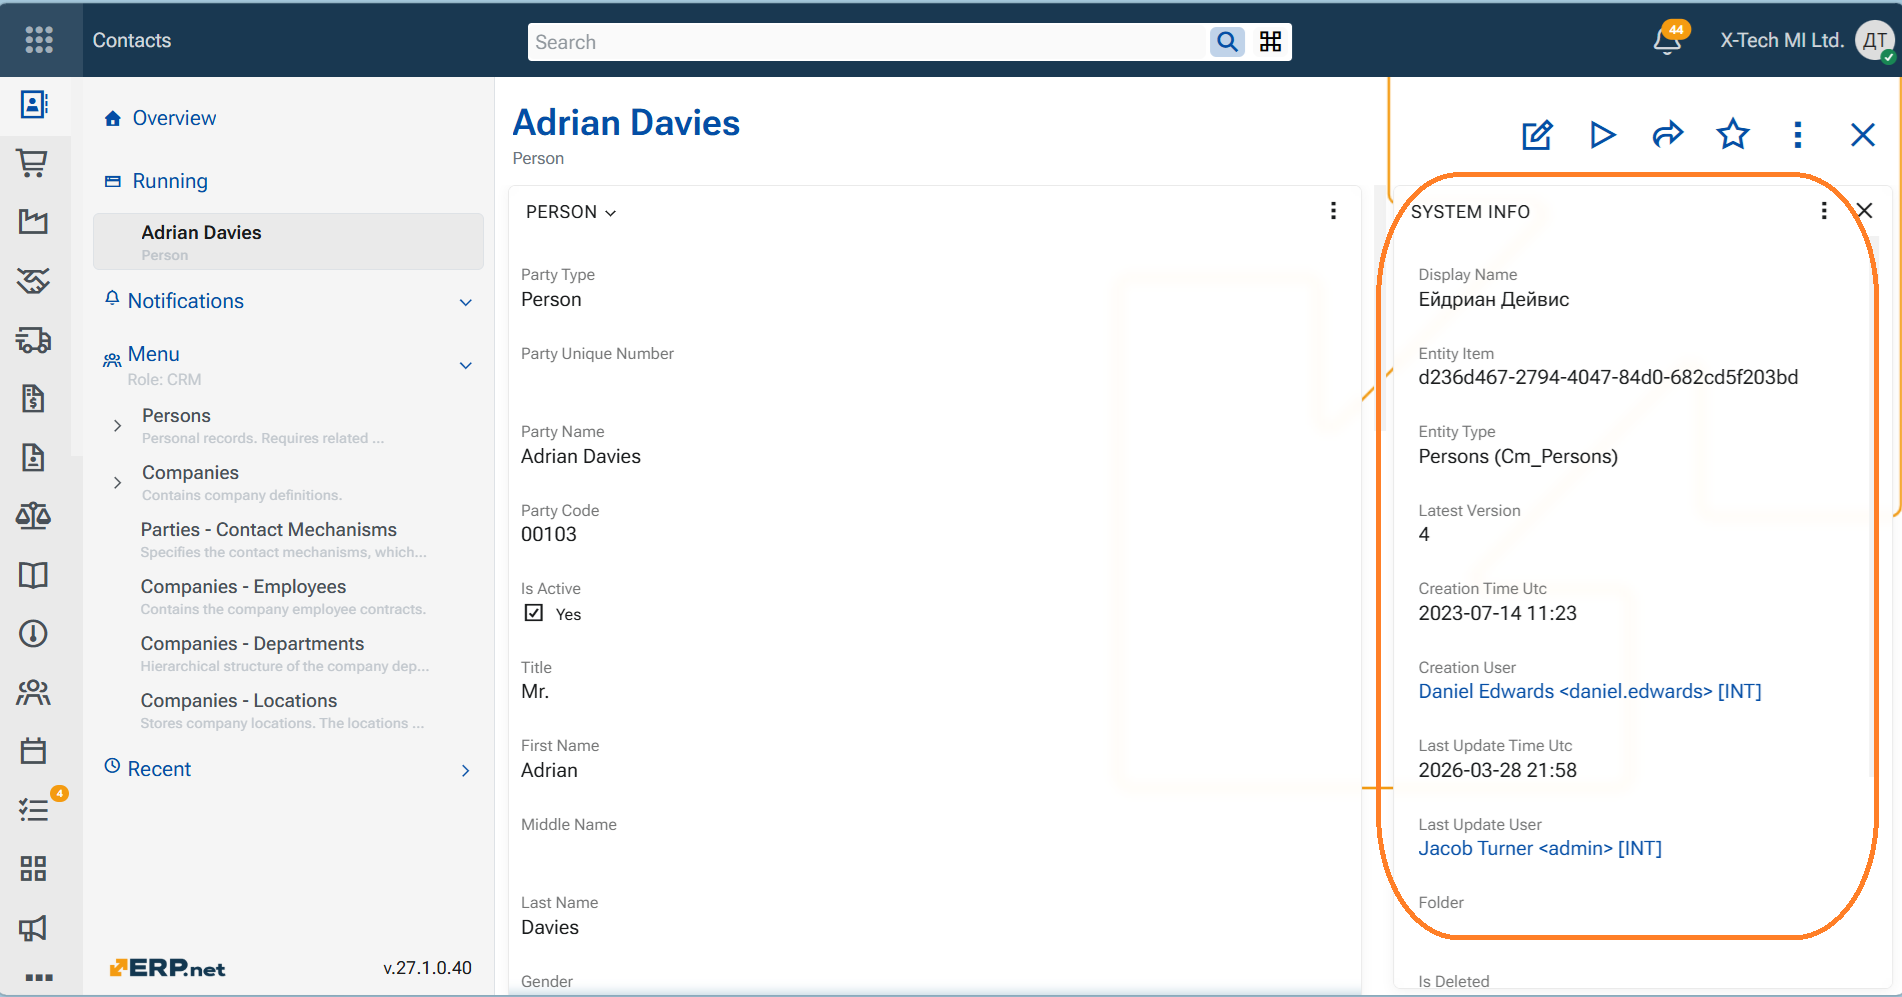Click the Adrian Davies page title
1902x997 pixels.
click(626, 123)
